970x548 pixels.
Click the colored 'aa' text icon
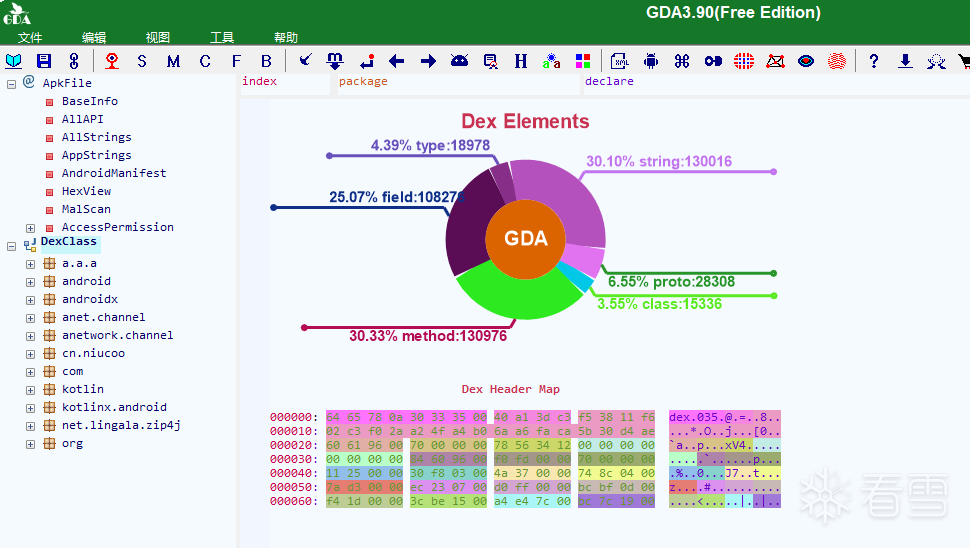point(551,61)
